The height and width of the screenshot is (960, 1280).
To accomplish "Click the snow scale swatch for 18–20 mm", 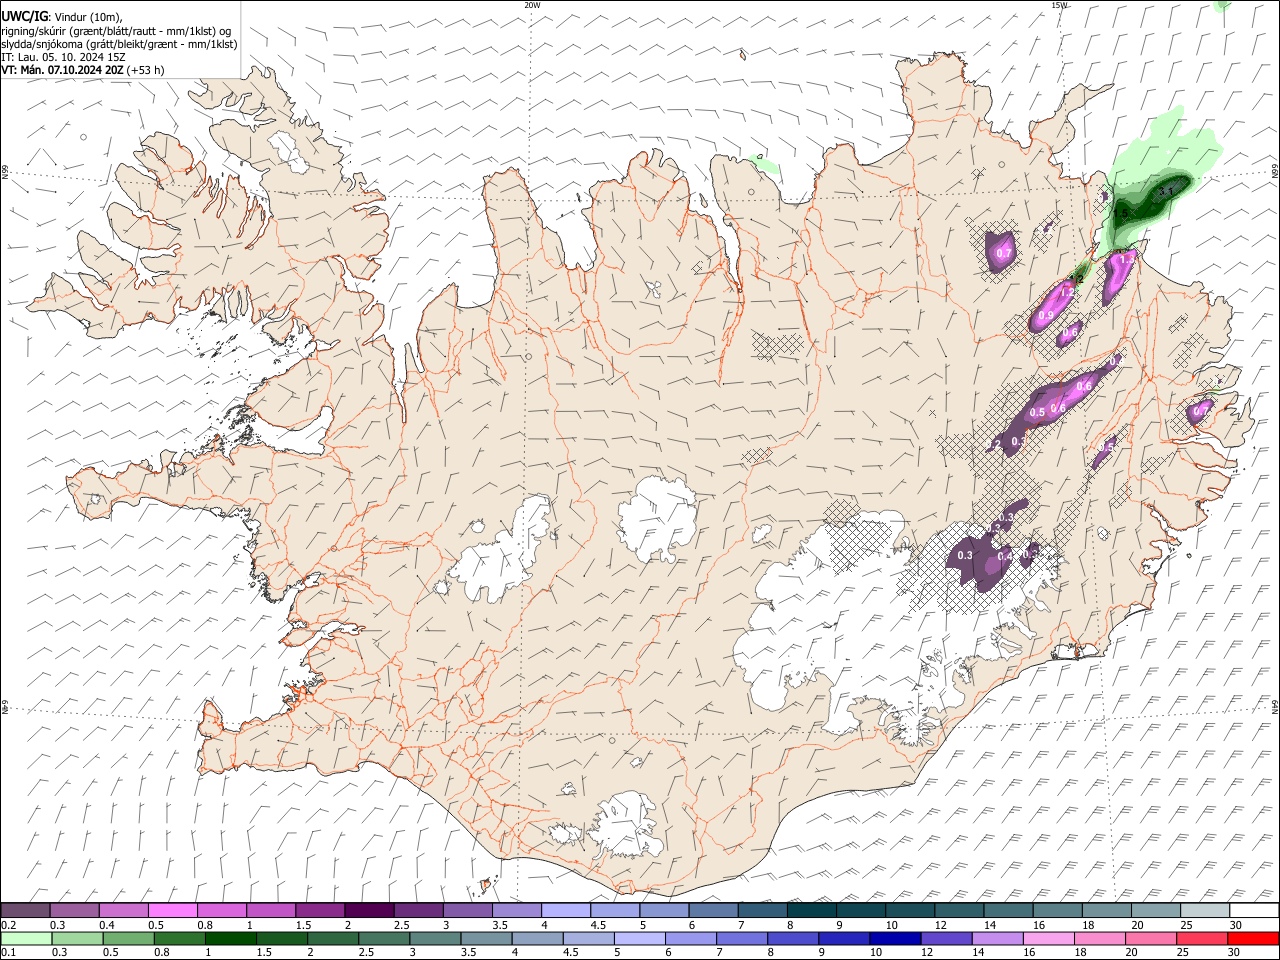I will [x=1106, y=910].
